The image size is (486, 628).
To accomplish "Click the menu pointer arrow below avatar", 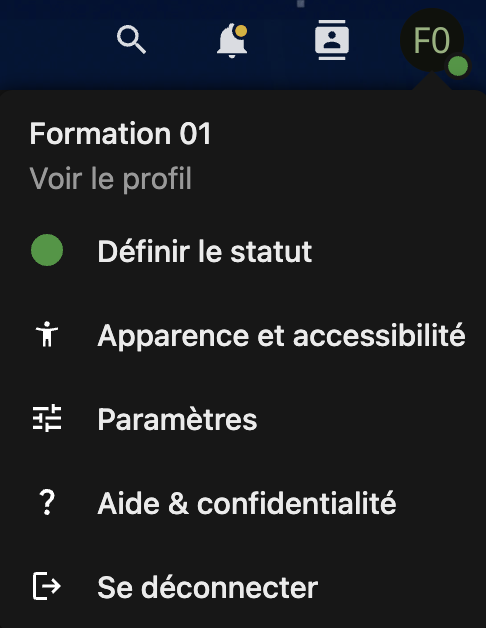I will tap(432, 82).
